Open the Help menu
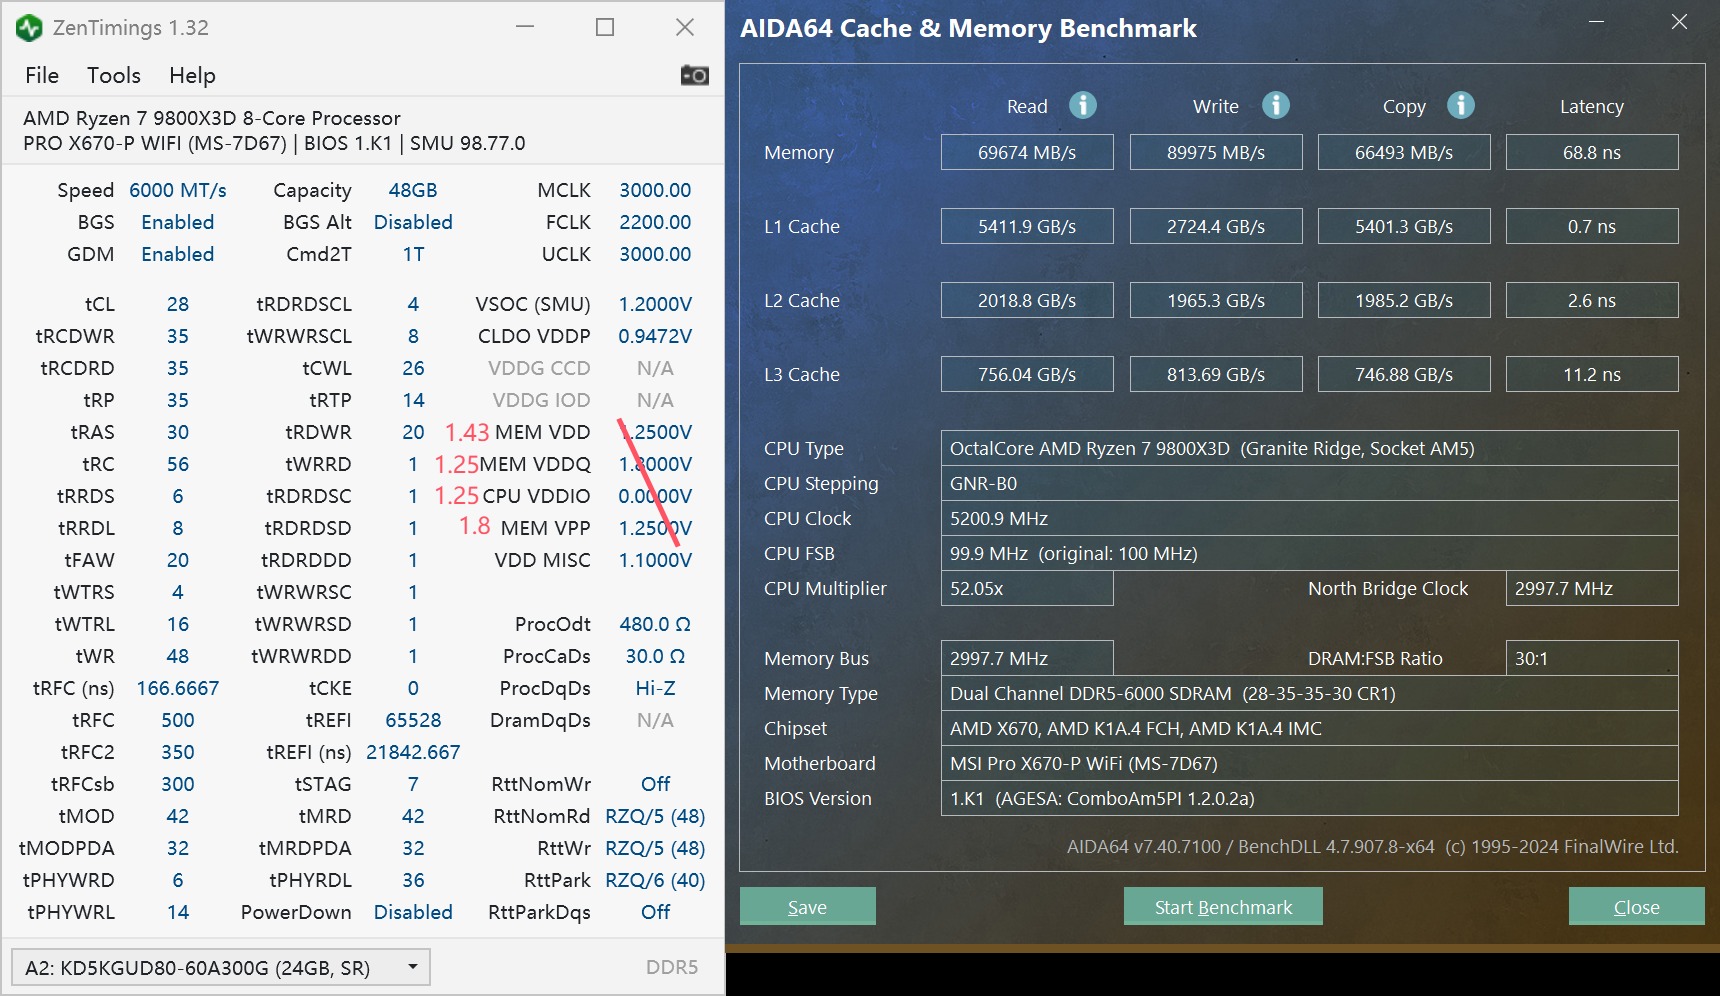Viewport: 1720px width, 996px height. (x=192, y=75)
